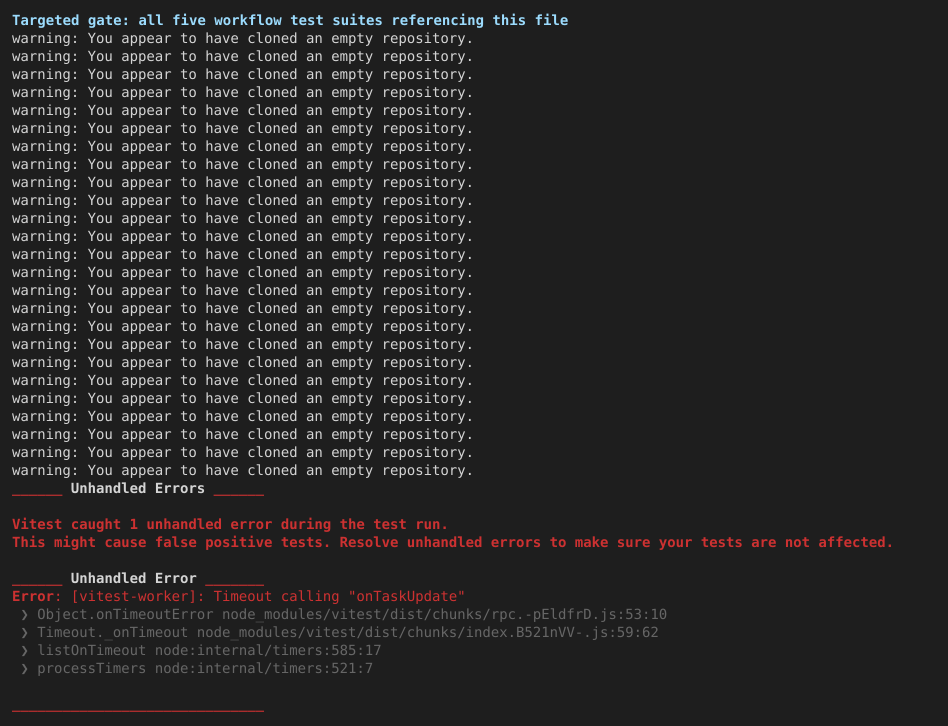Screen dimensions: 948x726
Task: Click chevron before processTimers frame
Action: point(24,669)
